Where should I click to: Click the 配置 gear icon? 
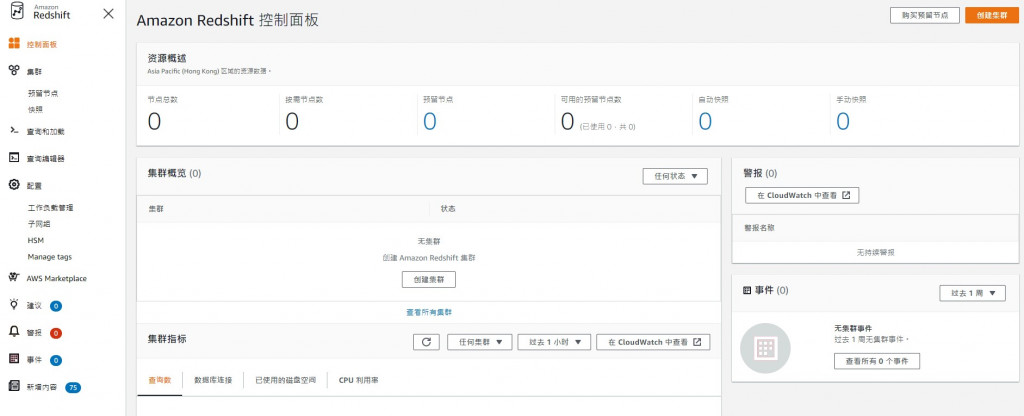tap(14, 185)
